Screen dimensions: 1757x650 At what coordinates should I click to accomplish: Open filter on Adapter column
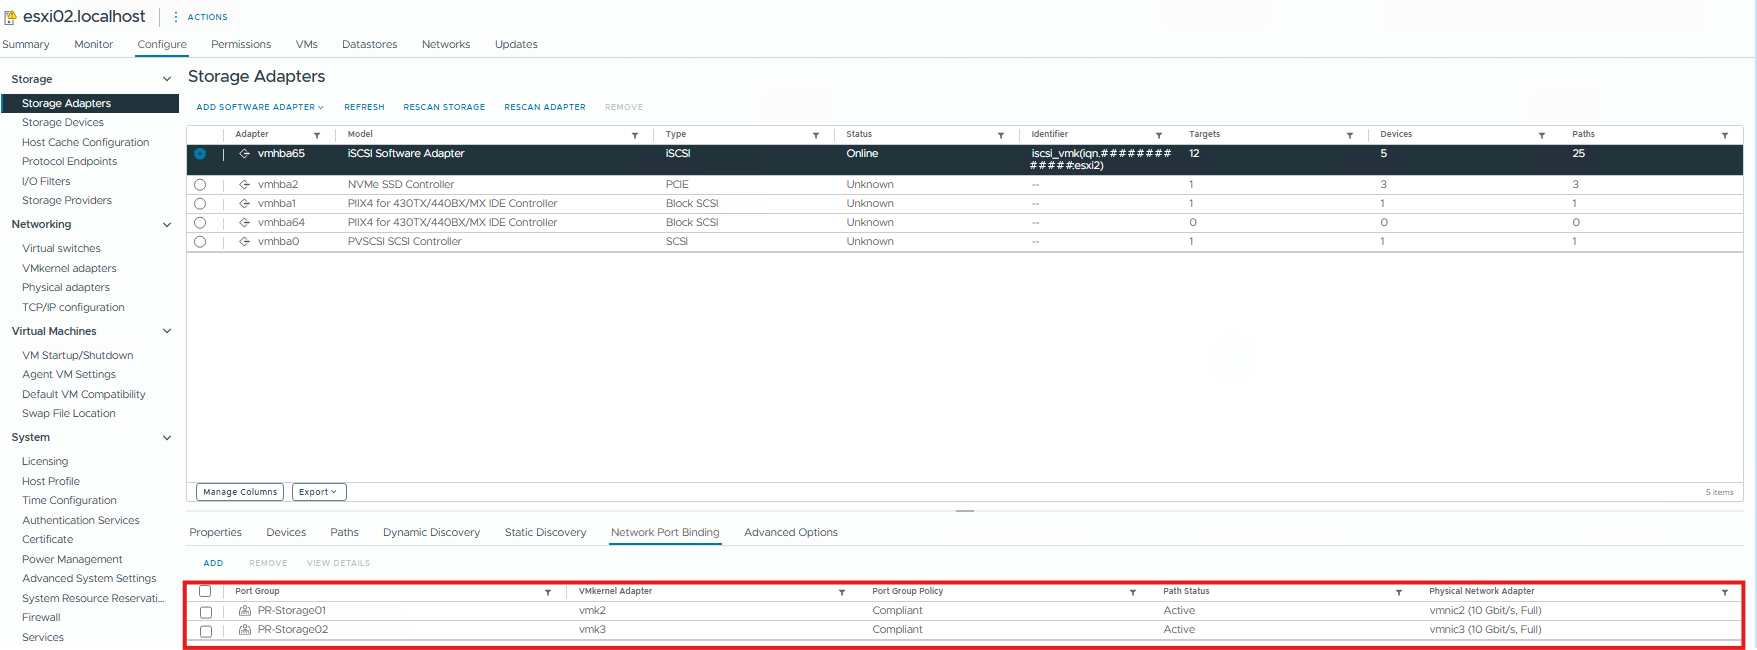317,135
